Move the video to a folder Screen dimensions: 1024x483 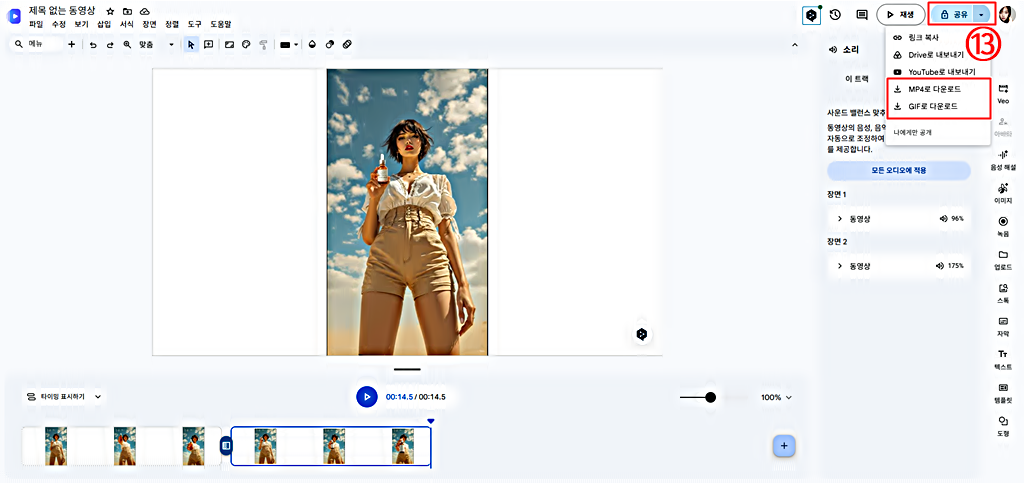click(127, 12)
